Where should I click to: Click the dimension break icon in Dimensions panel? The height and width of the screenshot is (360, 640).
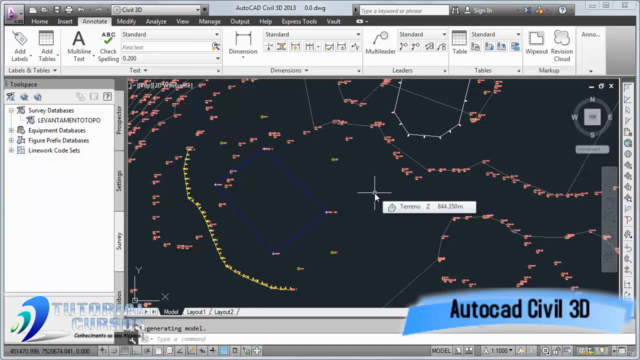[269, 47]
